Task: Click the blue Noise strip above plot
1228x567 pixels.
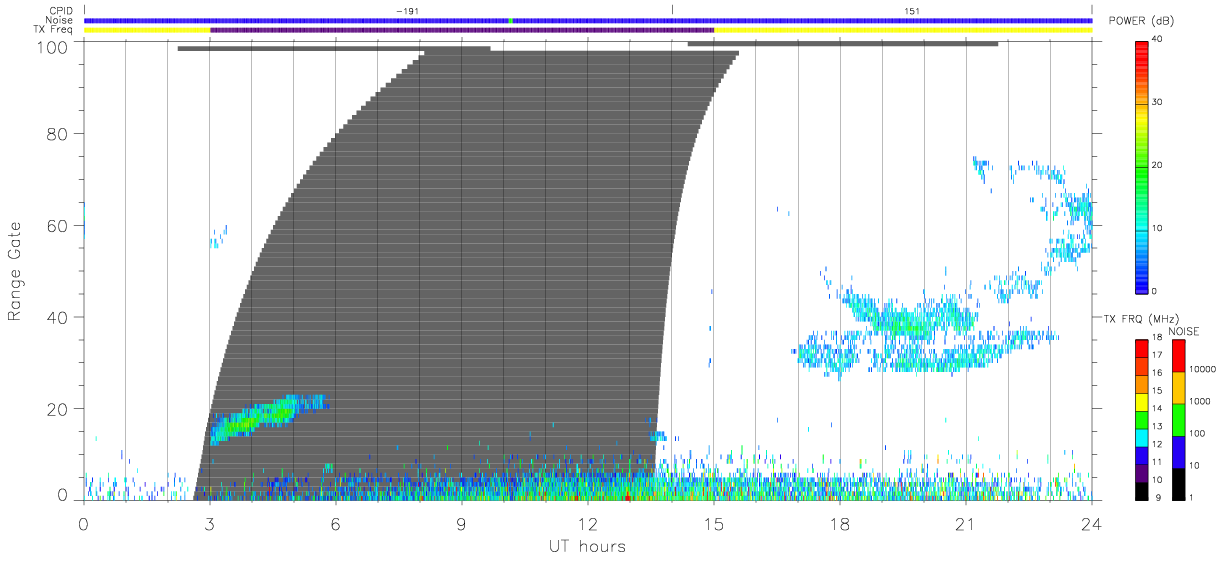Action: tap(588, 20)
